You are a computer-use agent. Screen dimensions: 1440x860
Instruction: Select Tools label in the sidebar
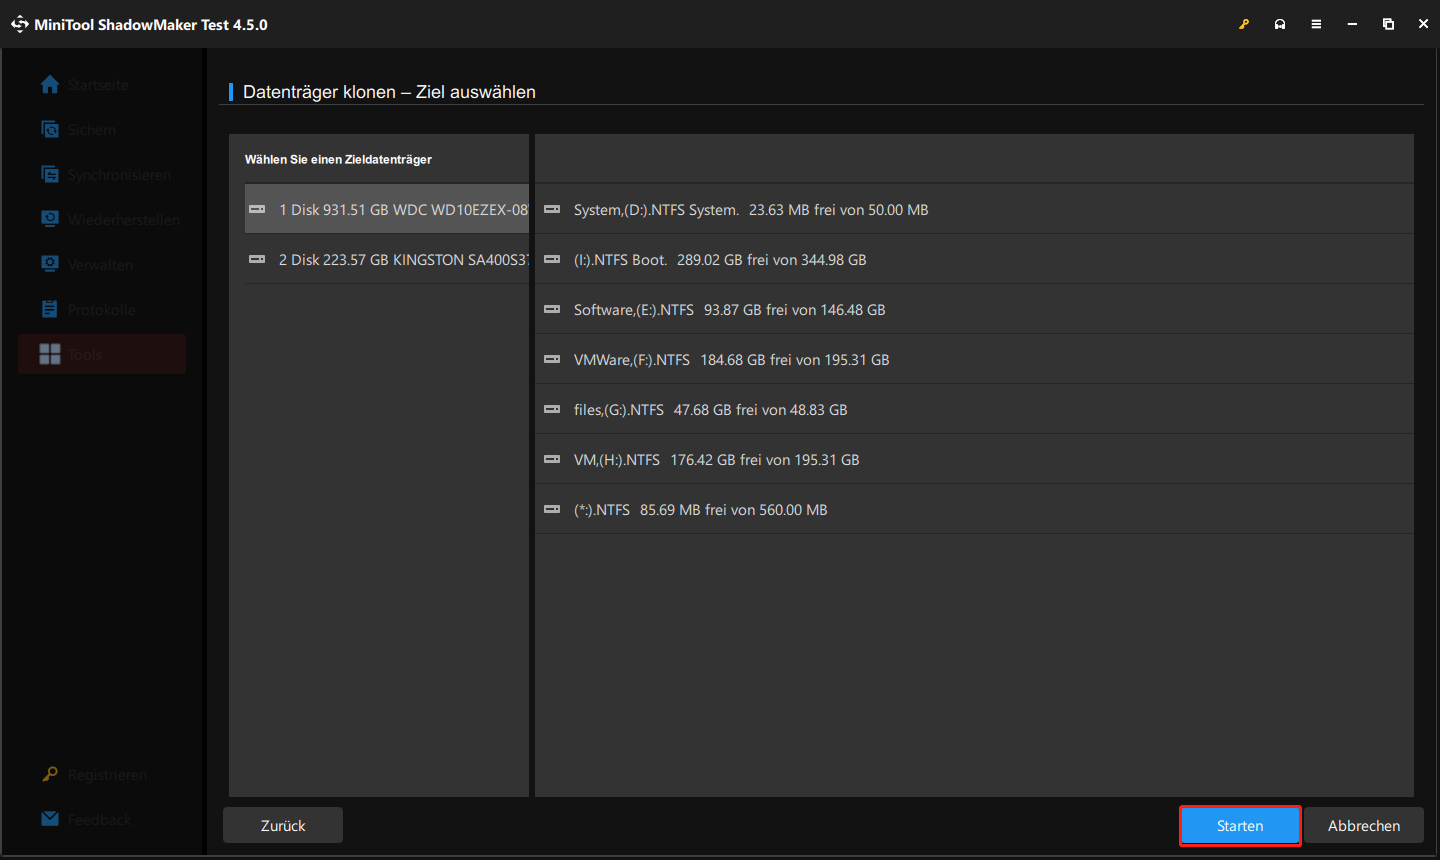(x=85, y=355)
